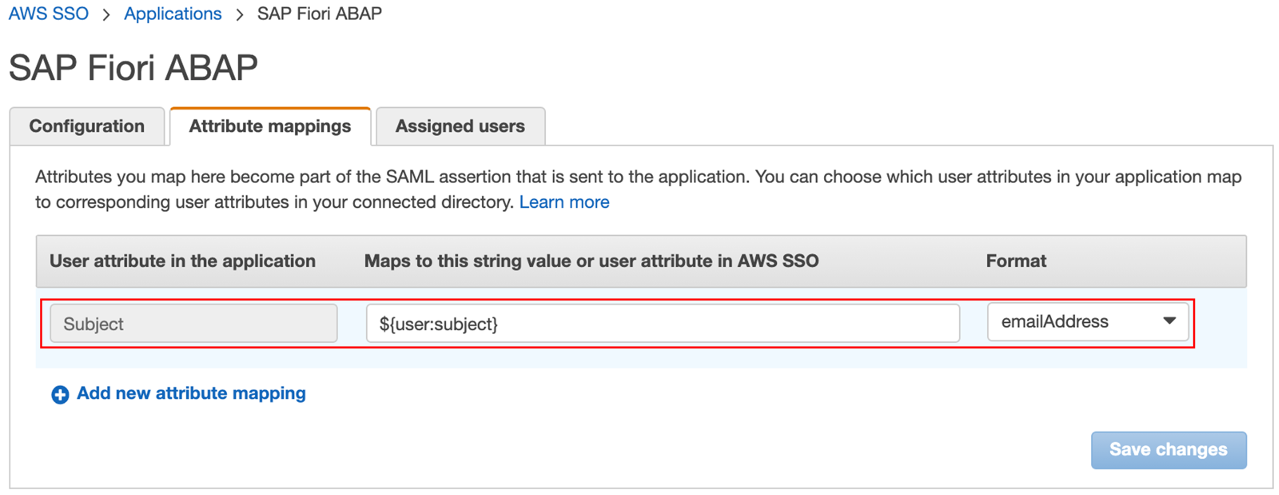The image size is (1279, 495).
Task: Click the Format column header
Action: coord(1016,261)
